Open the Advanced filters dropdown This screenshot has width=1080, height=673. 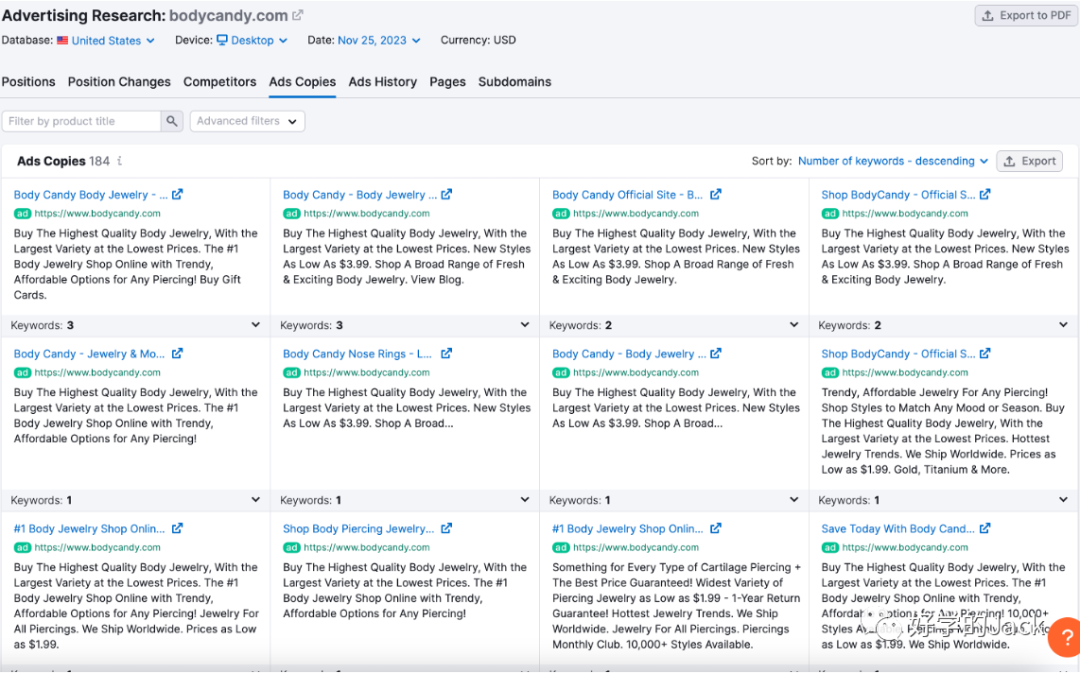click(x=247, y=121)
